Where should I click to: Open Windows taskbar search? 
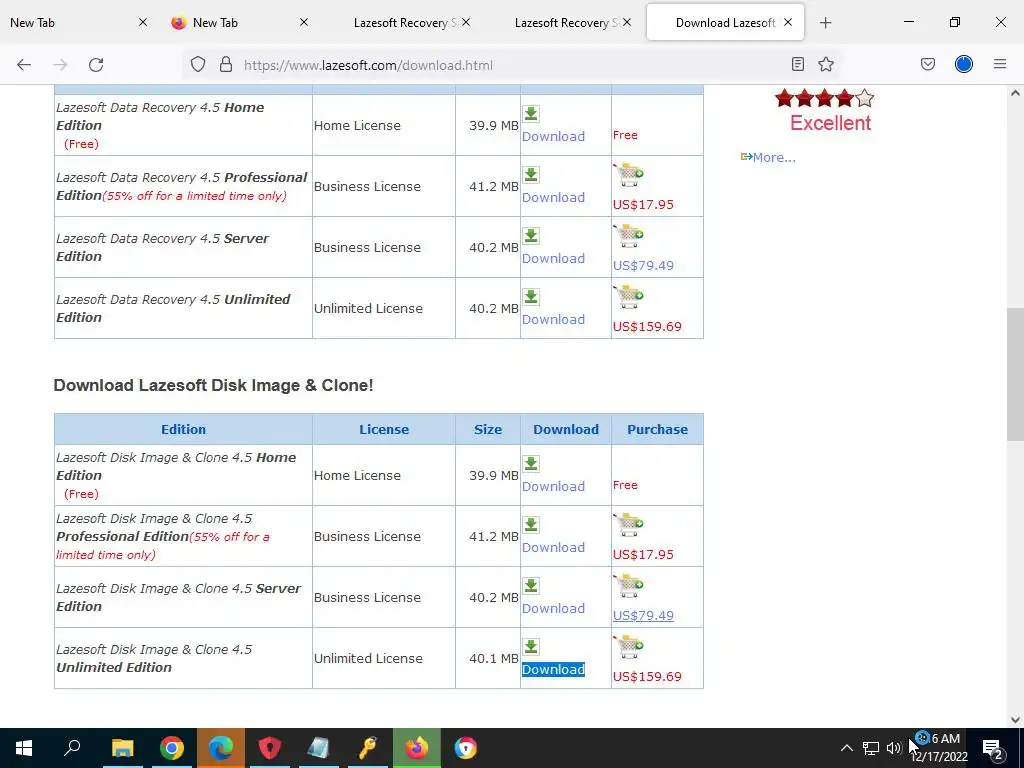click(x=72, y=748)
